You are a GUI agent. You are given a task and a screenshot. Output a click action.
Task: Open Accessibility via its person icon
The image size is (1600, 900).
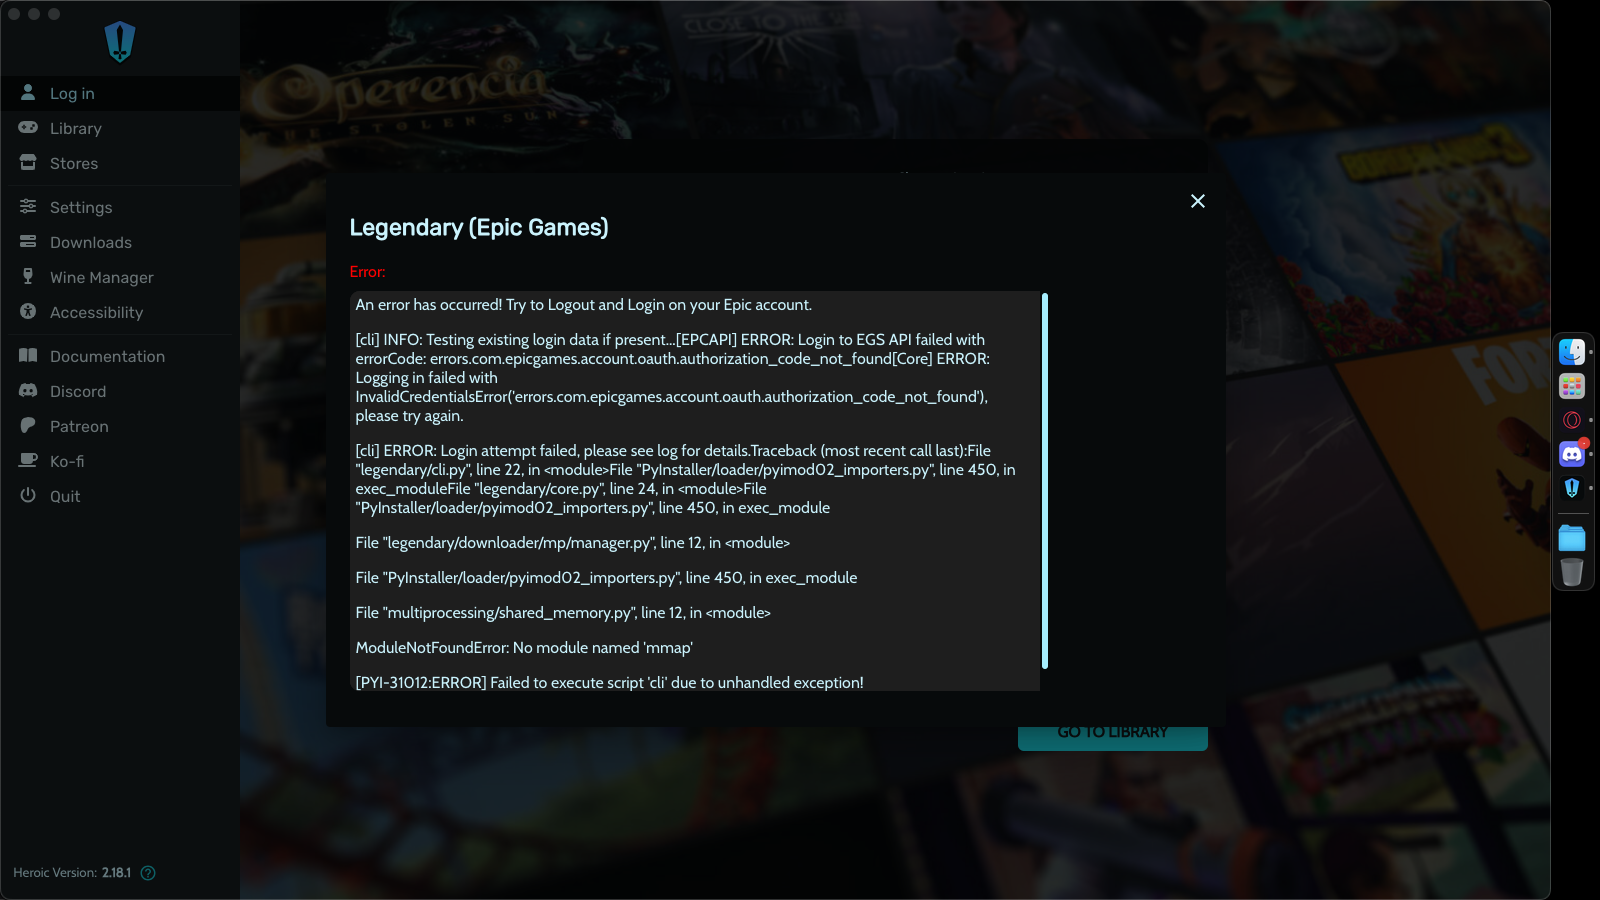click(28, 312)
